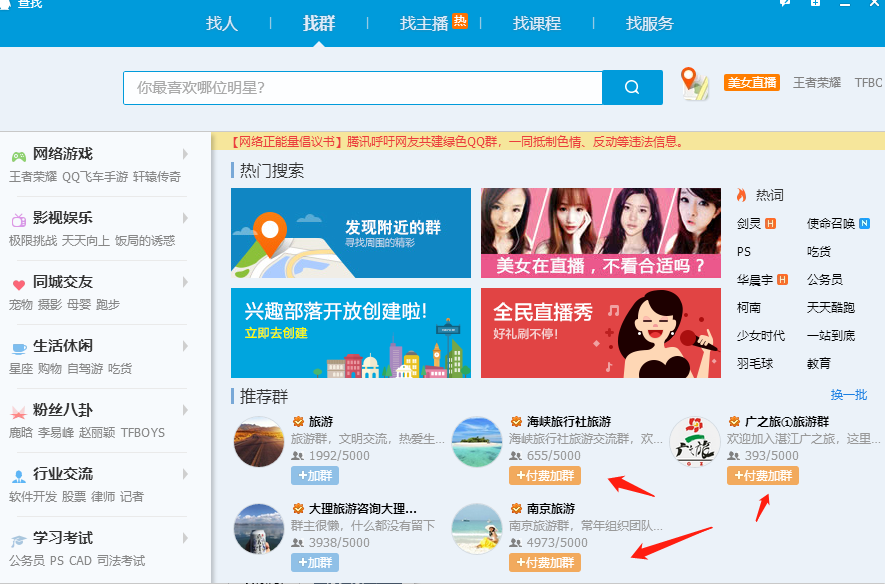This screenshot has height=584, width=885.
Task: Click 轩辕传奇 under 网络游戏
Action: (157, 177)
